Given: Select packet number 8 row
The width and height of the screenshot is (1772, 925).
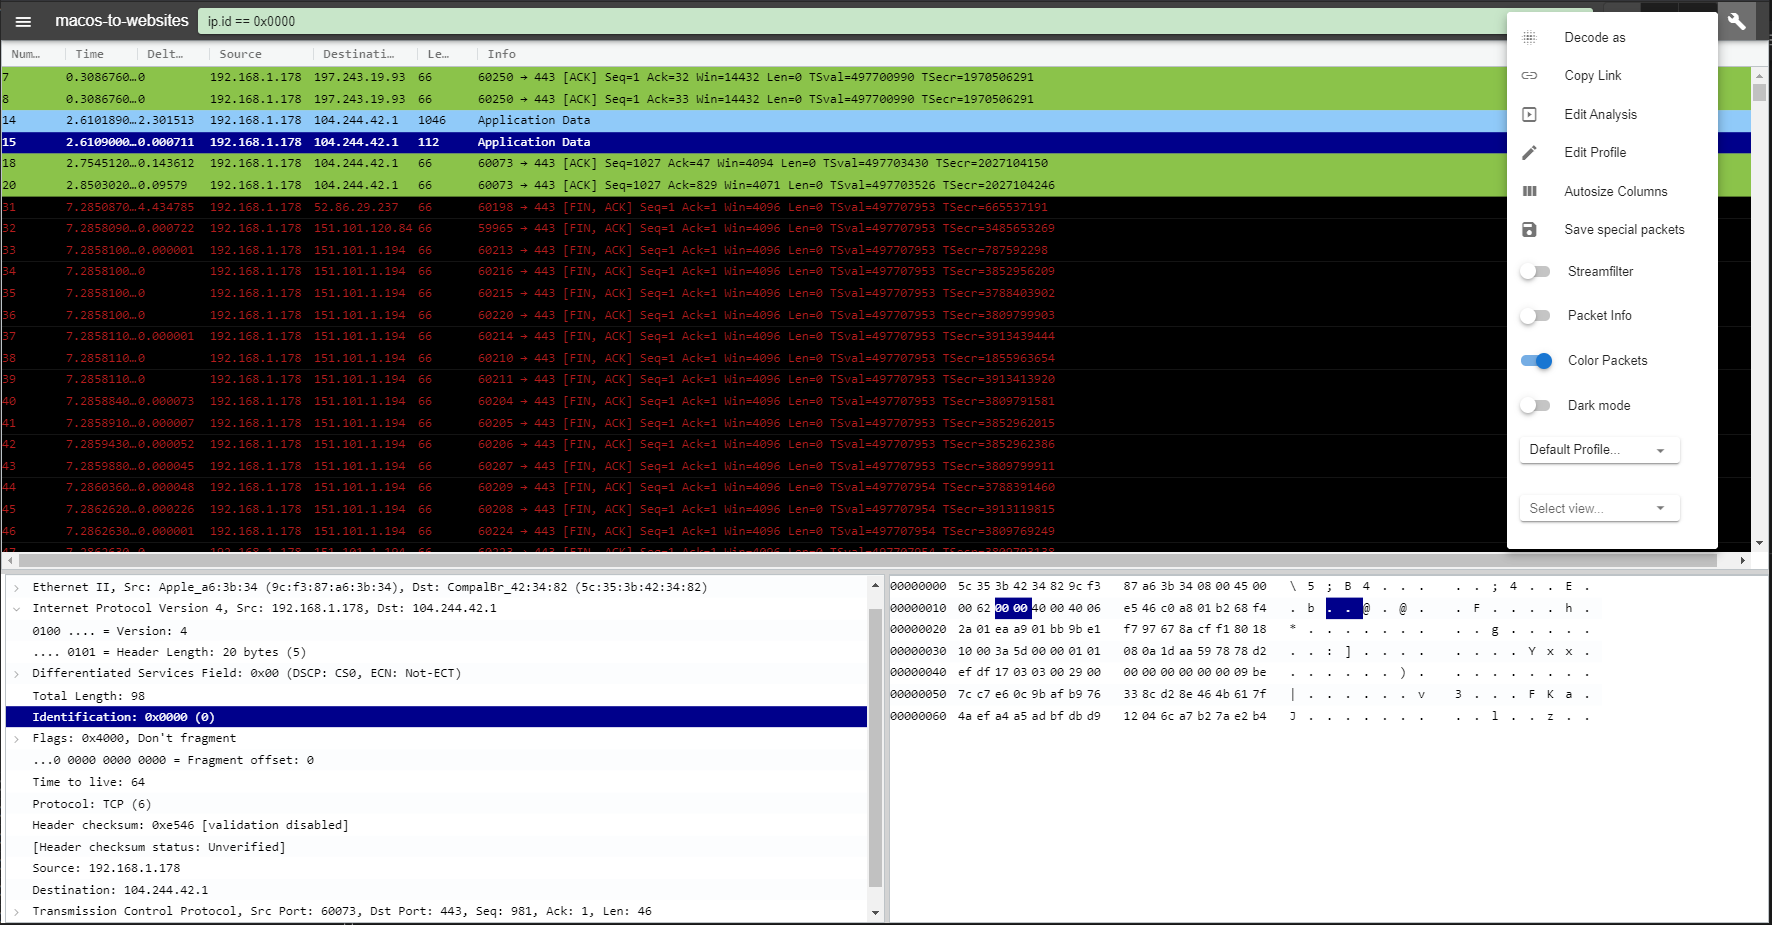Looking at the screenshot, I should [876, 99].
